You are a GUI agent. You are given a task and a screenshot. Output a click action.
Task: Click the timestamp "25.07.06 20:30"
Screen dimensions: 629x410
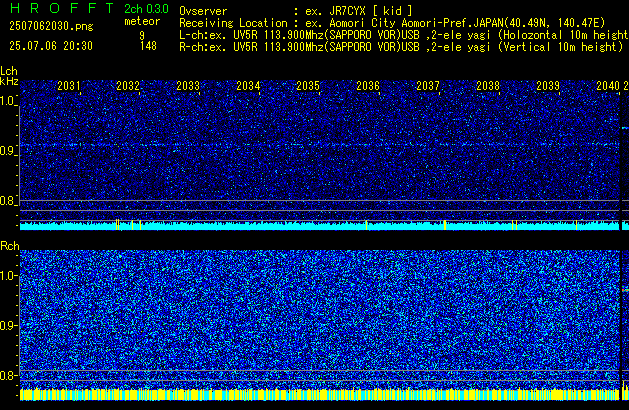(51, 46)
